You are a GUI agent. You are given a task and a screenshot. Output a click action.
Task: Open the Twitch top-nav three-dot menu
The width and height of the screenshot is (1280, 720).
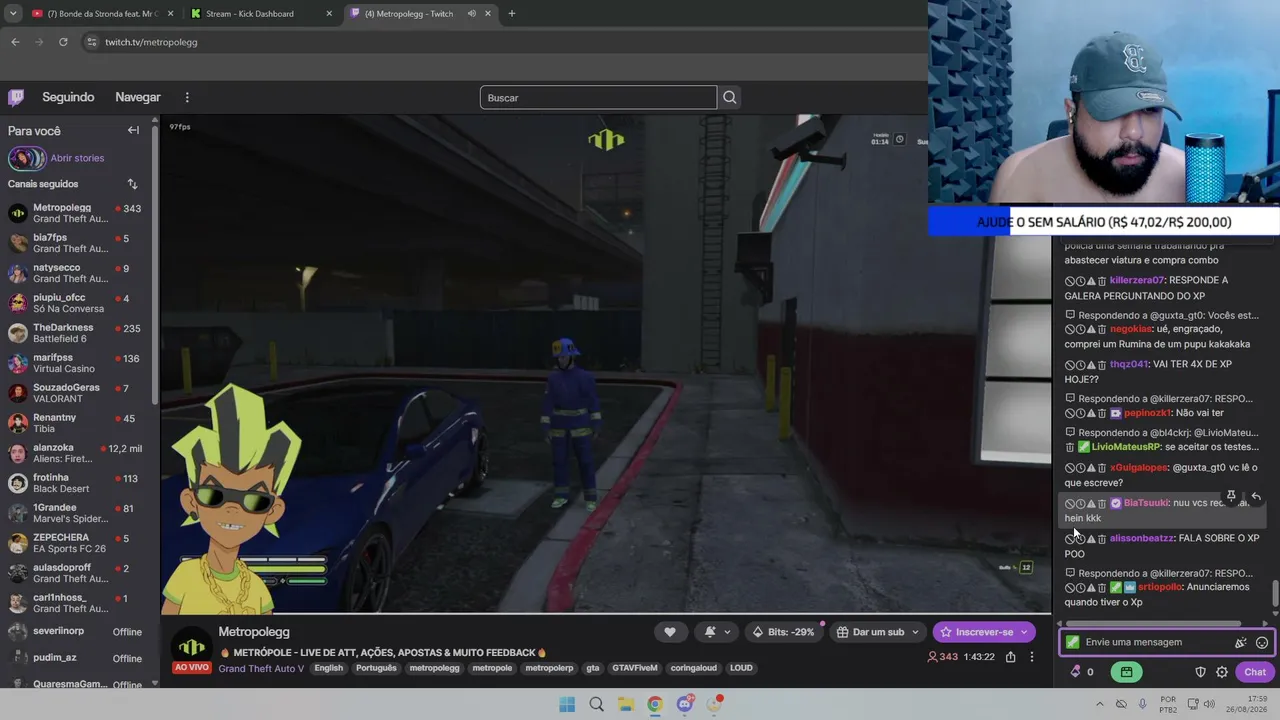click(x=187, y=97)
